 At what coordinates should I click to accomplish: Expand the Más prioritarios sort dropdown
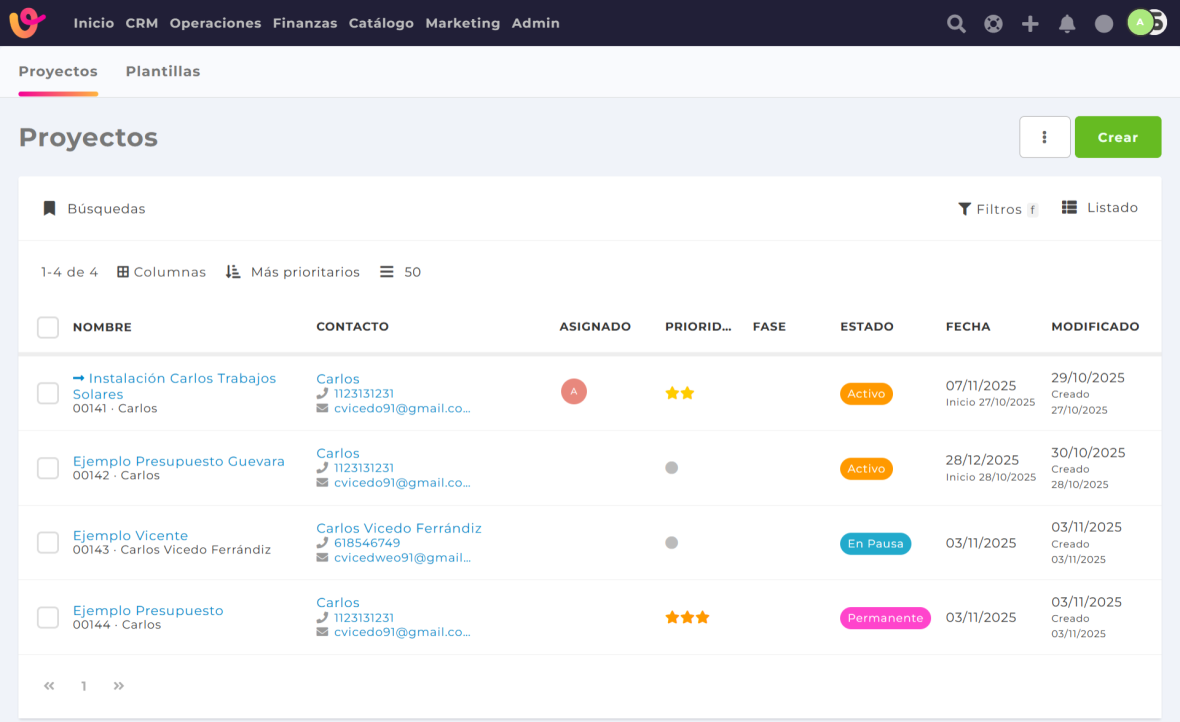coord(293,272)
